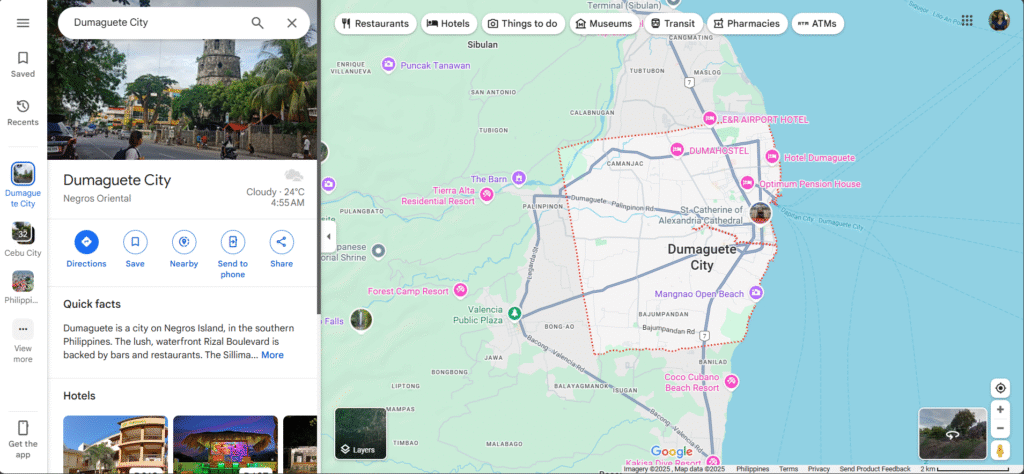
Task: Click Sibulan town map label
Action: [483, 45]
